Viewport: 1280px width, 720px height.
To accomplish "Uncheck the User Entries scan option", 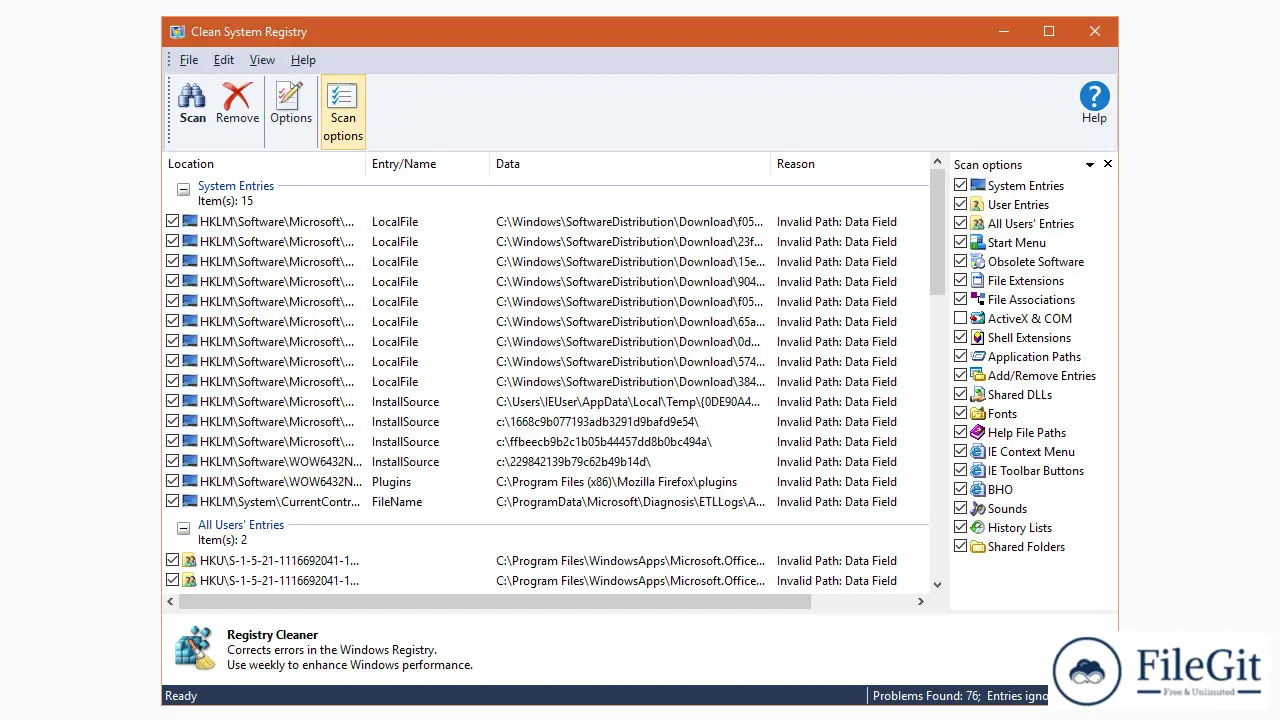I will [x=961, y=204].
